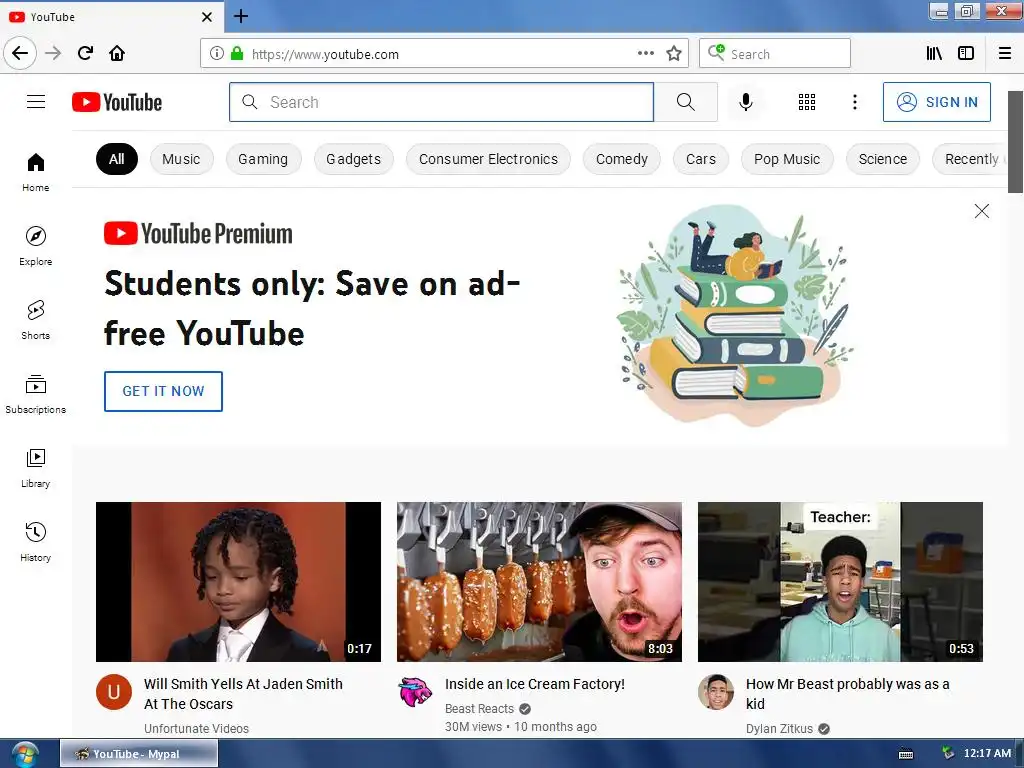Close the YouTube browser tab

pyautogui.click(x=207, y=17)
